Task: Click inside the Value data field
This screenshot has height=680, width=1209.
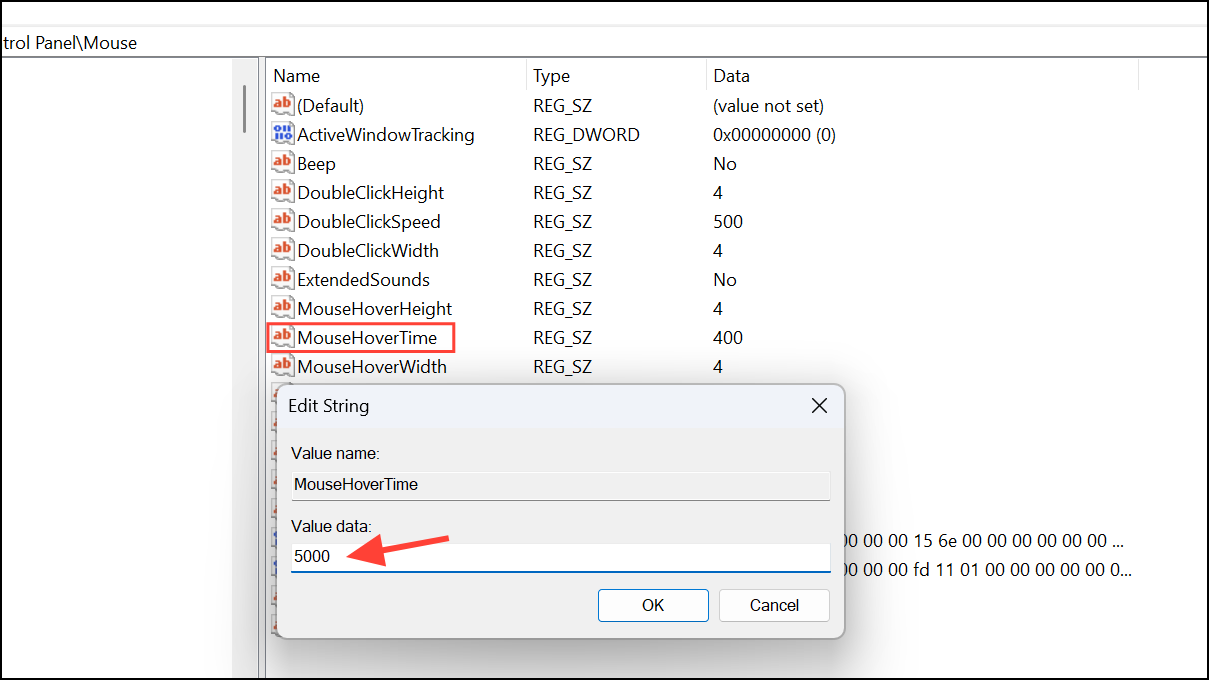Action: point(560,556)
